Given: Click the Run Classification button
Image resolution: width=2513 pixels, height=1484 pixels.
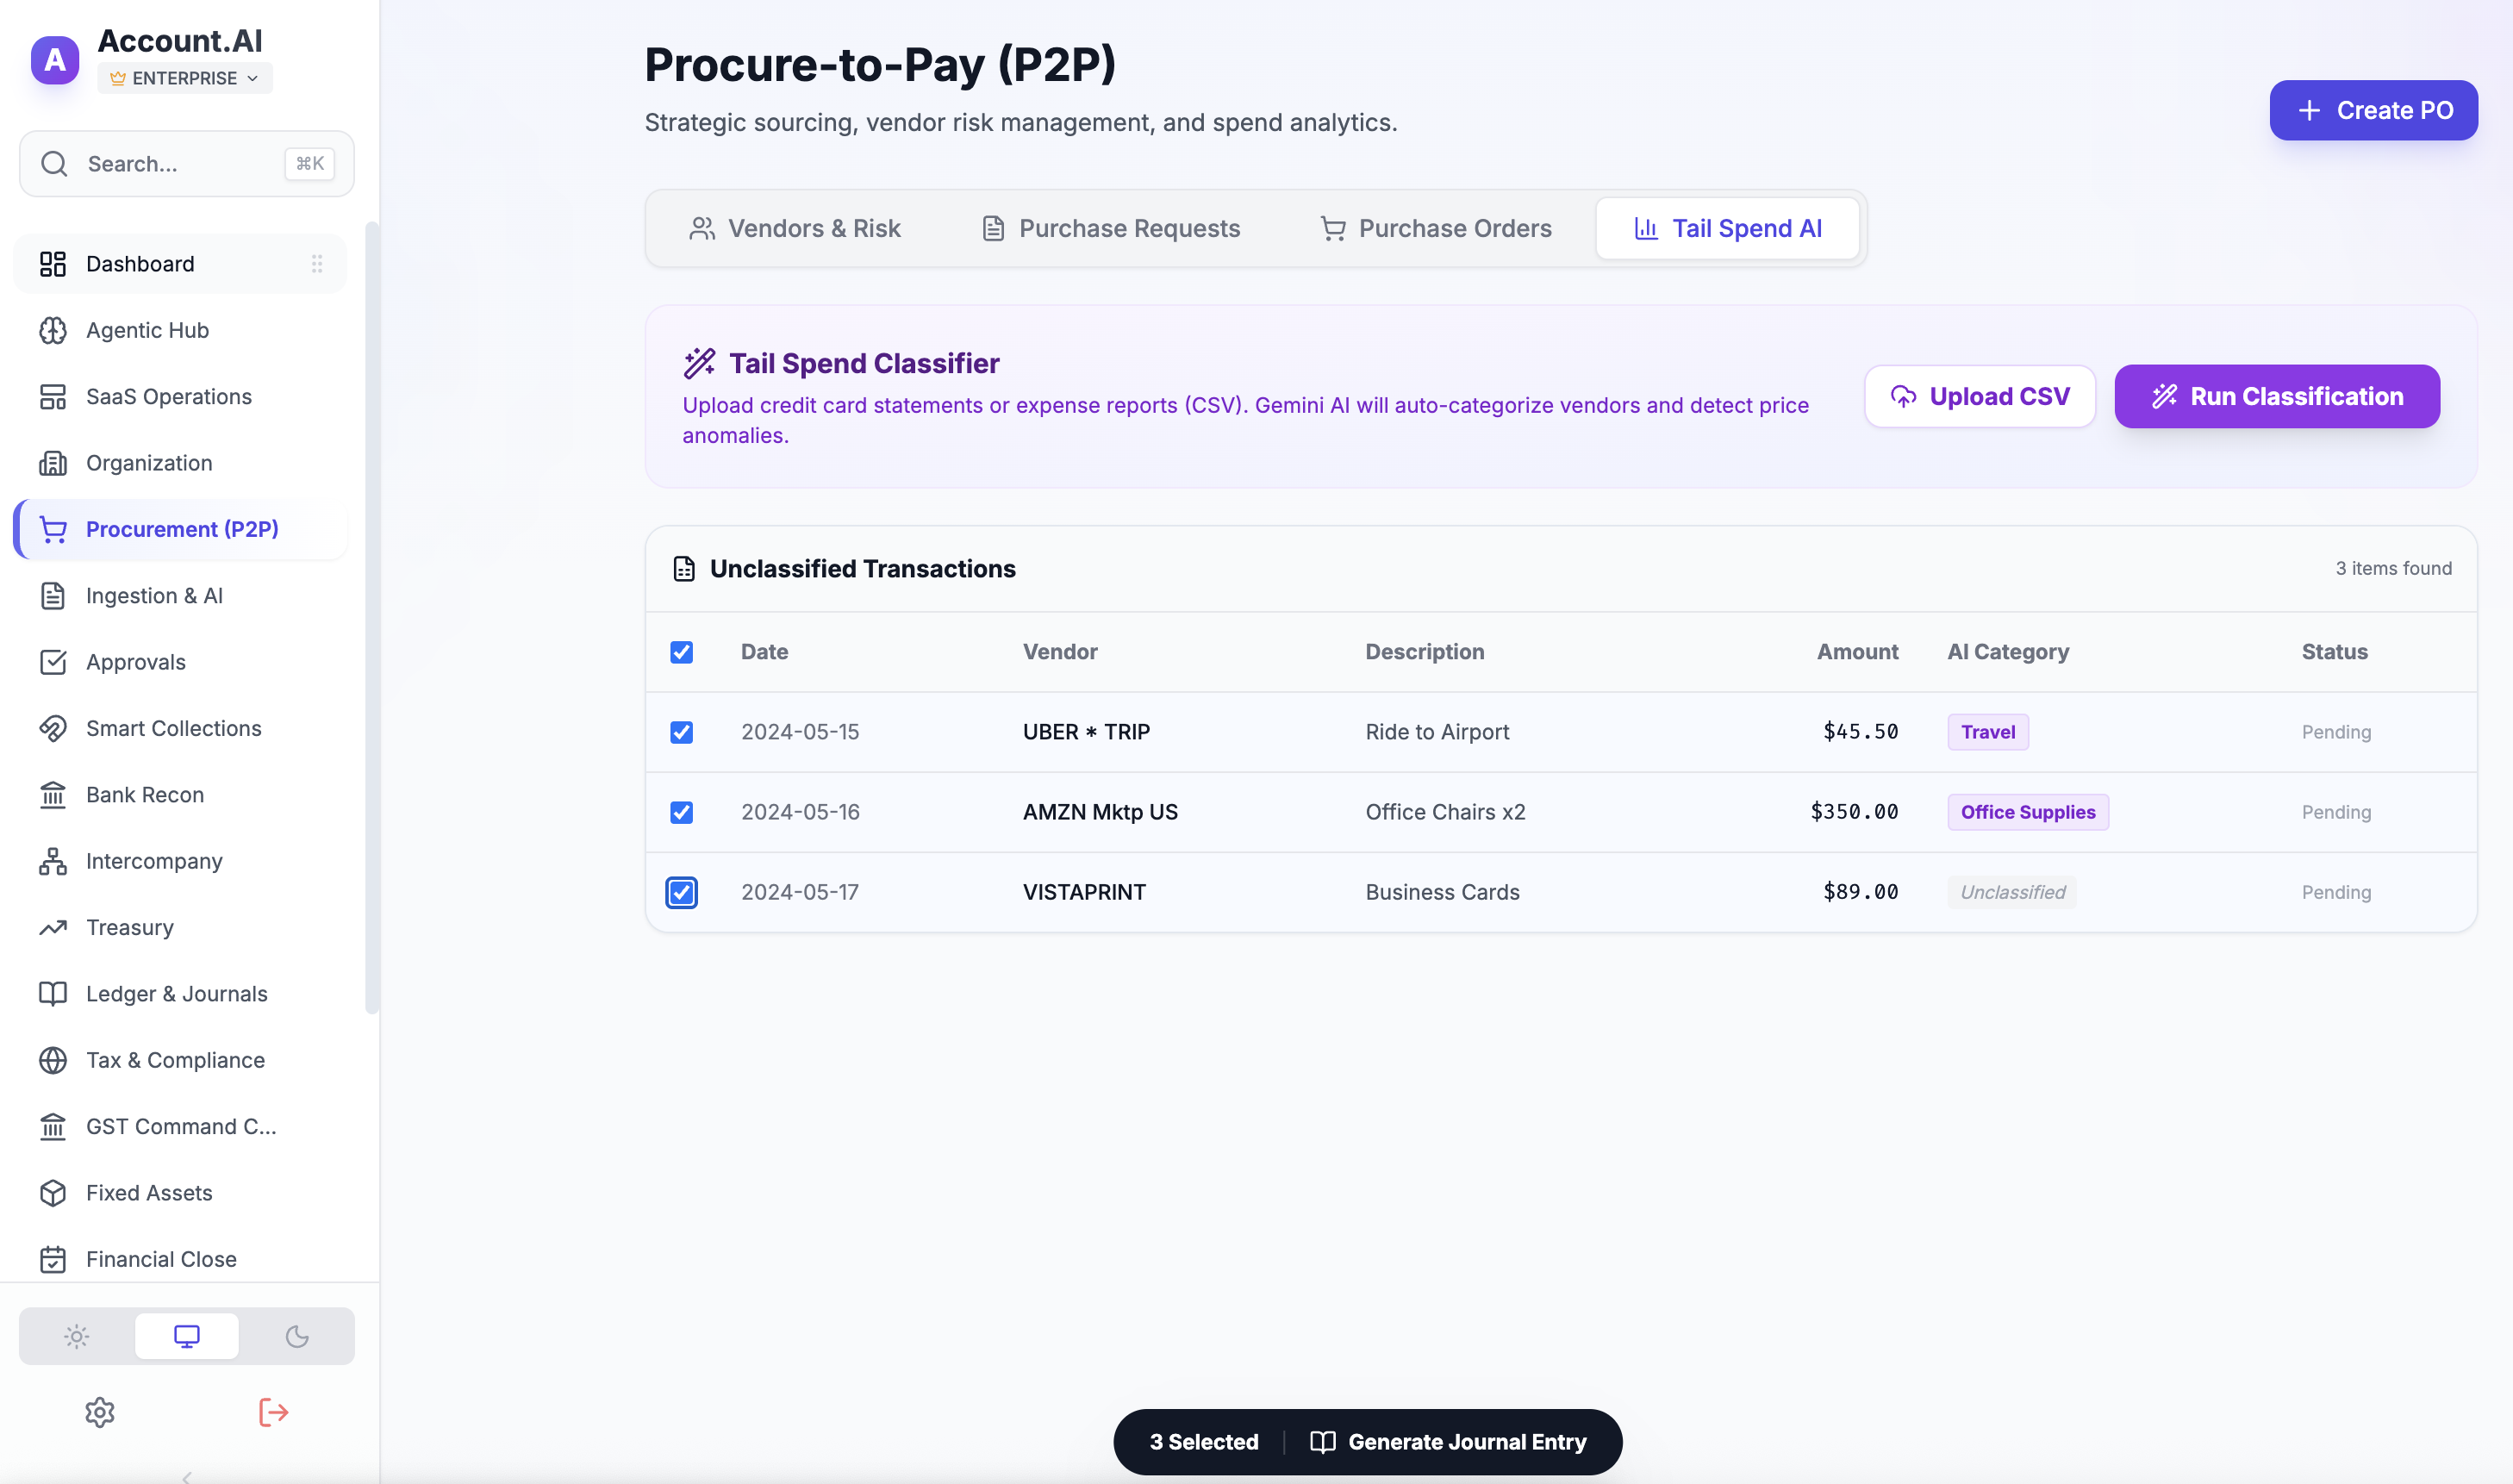Looking at the screenshot, I should [x=2276, y=397].
